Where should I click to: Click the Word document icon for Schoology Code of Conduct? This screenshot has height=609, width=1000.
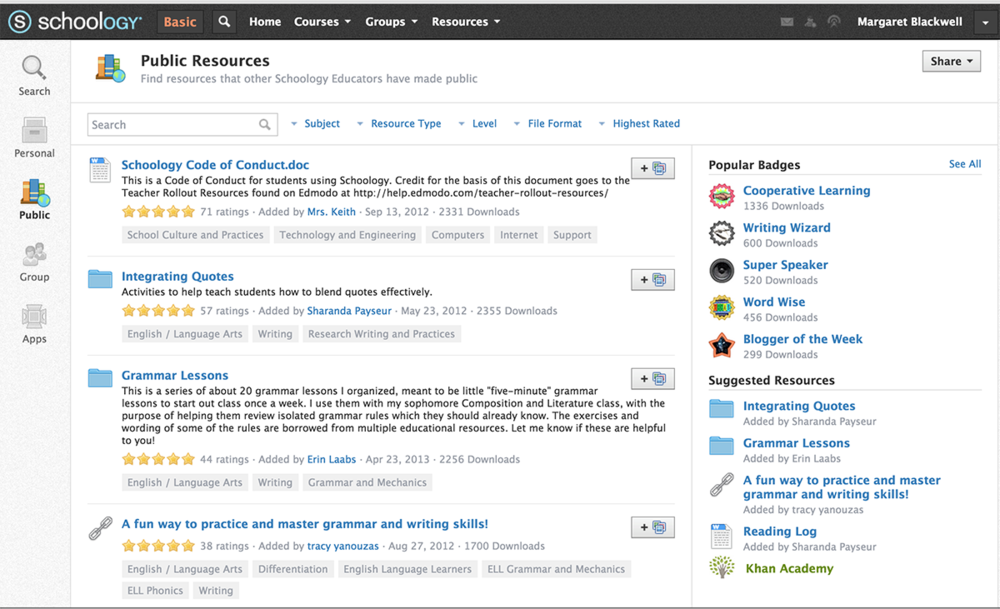click(99, 170)
